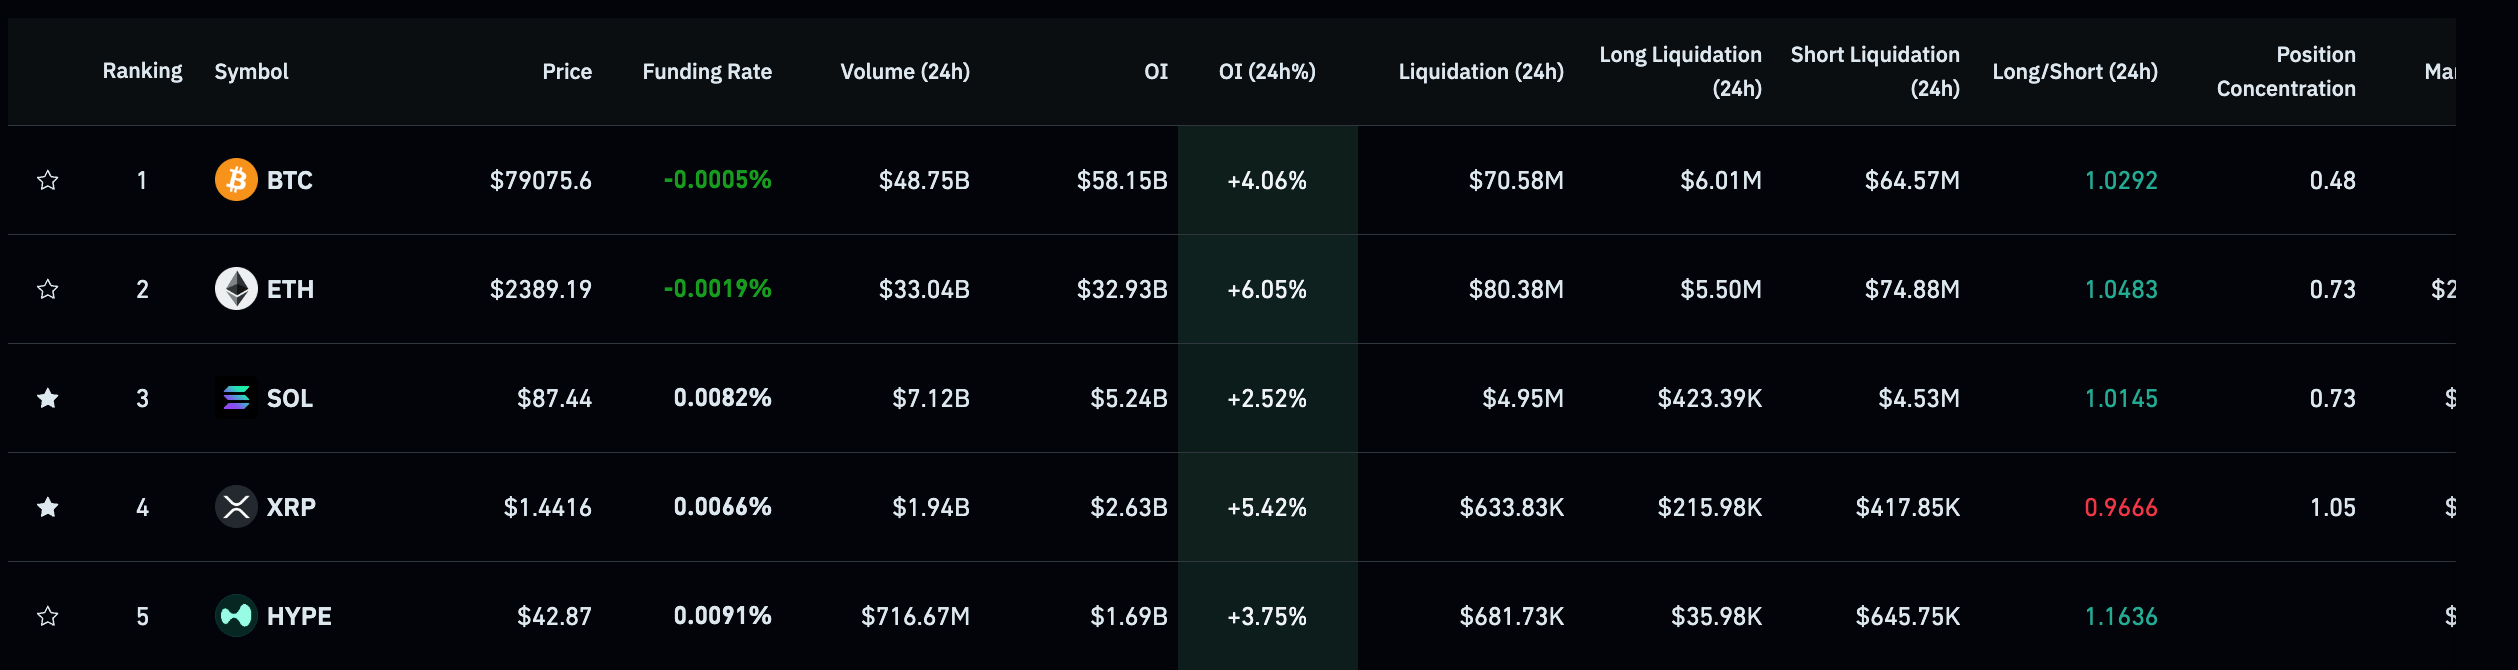
Task: Click the Ethereum coin icon
Action: [236, 289]
